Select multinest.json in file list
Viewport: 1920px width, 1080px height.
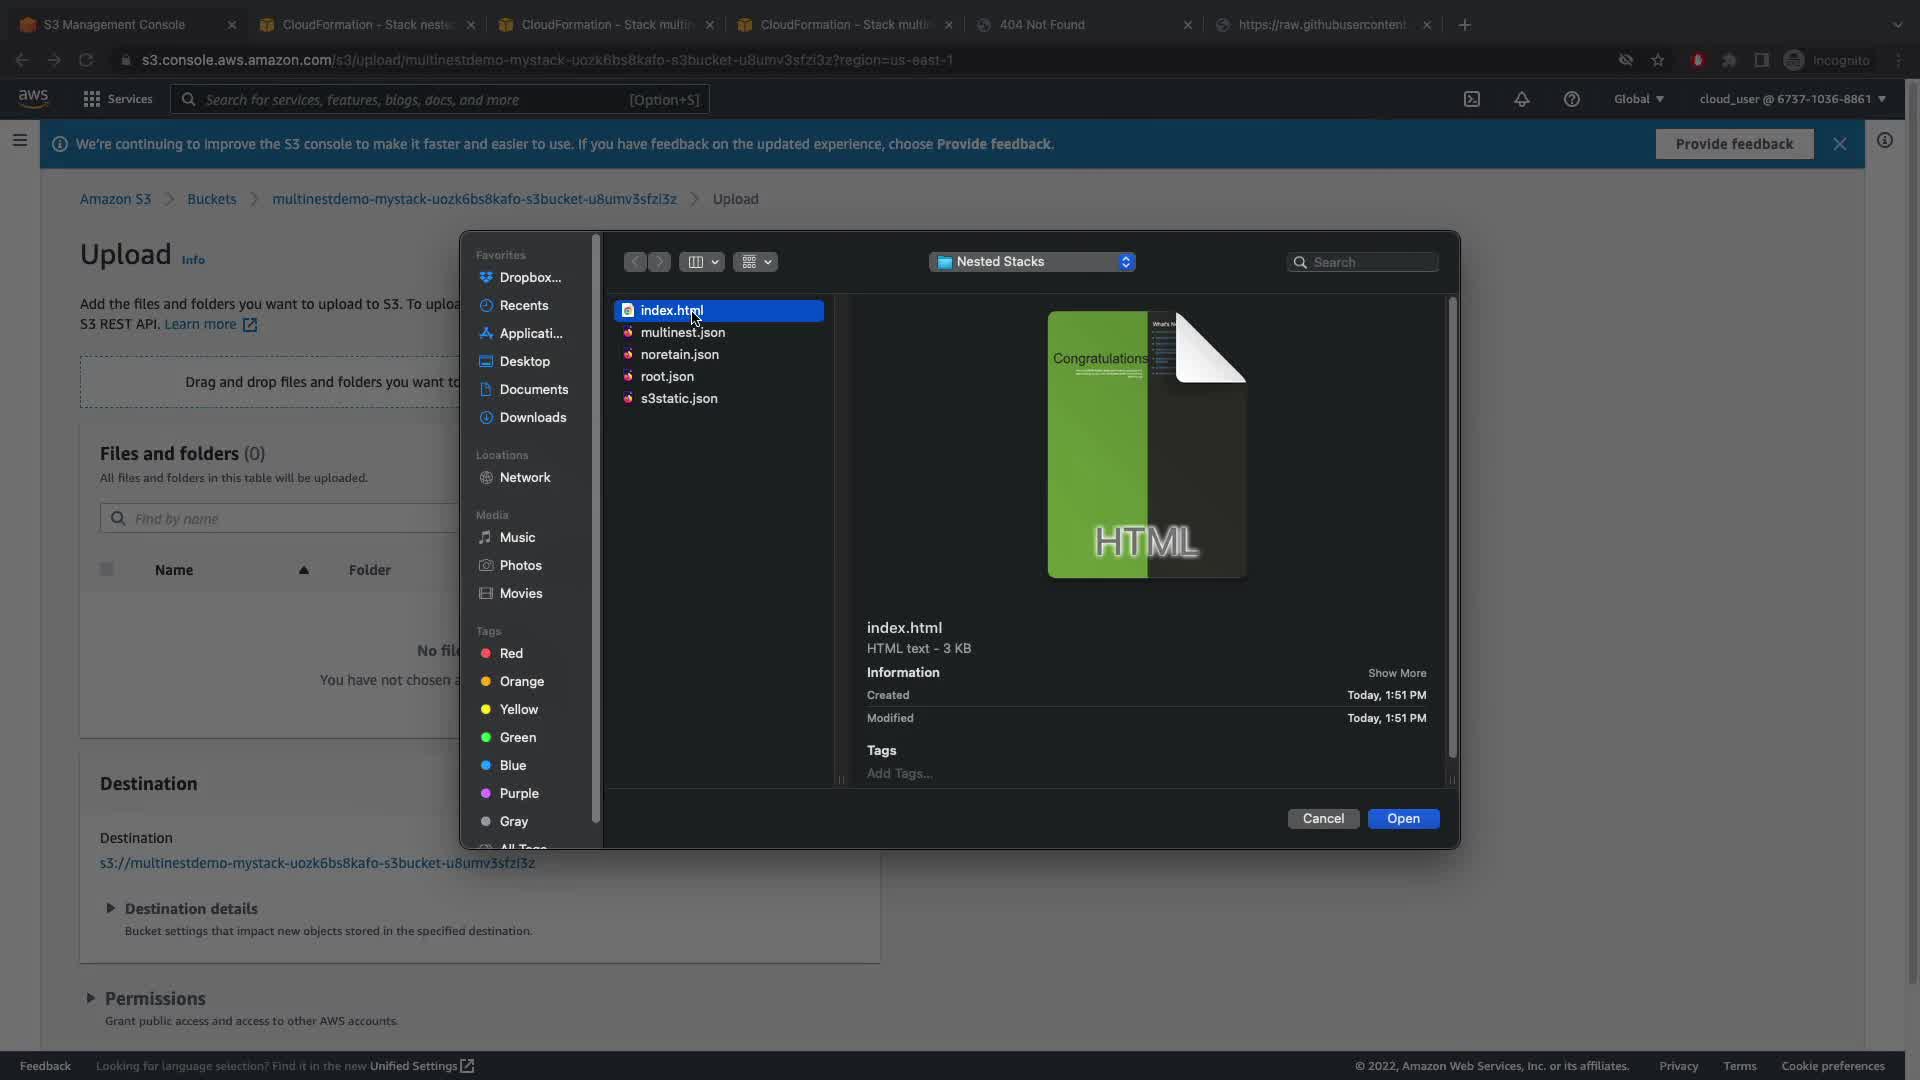coord(682,332)
